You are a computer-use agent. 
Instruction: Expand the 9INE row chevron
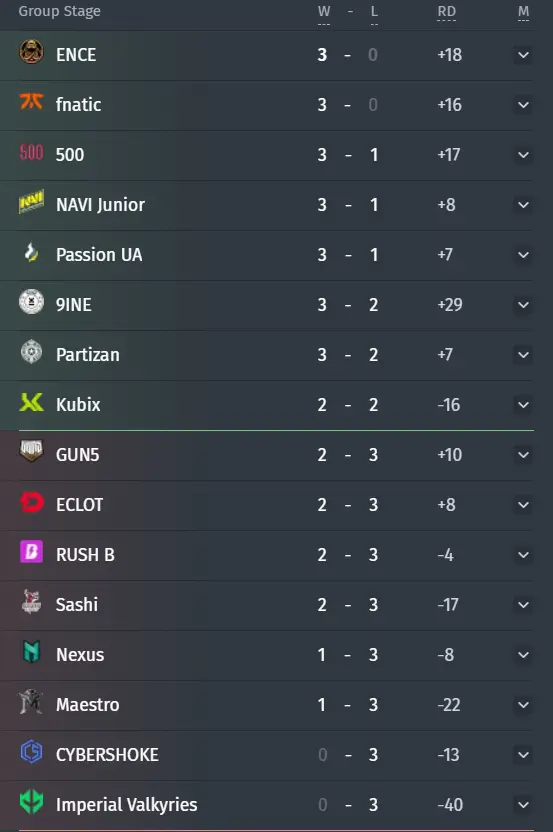click(x=523, y=305)
